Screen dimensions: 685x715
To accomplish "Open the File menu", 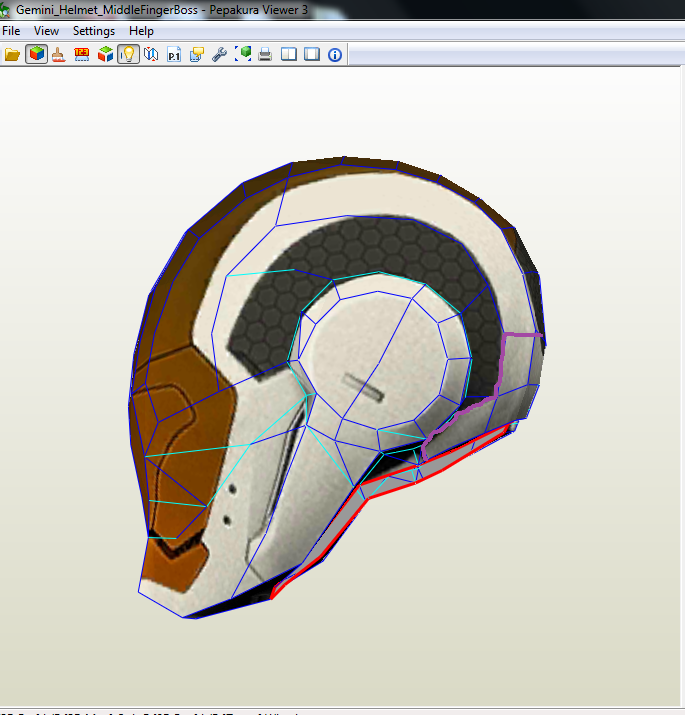I will [x=11, y=31].
